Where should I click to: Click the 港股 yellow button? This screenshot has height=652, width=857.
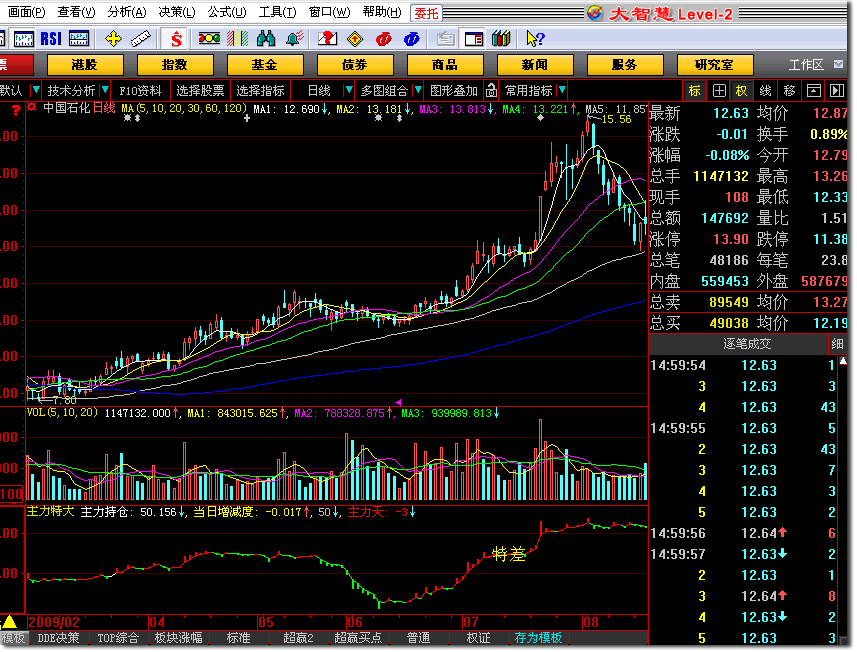(x=85, y=65)
